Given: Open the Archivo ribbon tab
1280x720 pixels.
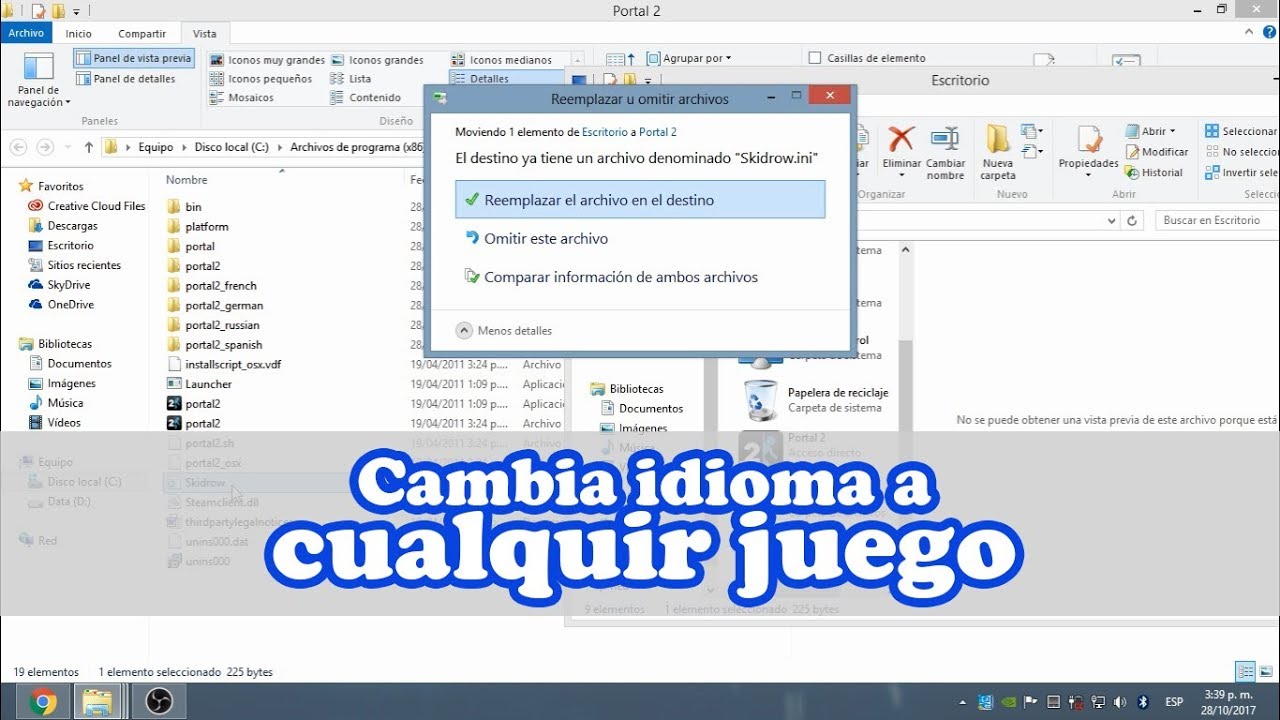Looking at the screenshot, I should coord(26,33).
